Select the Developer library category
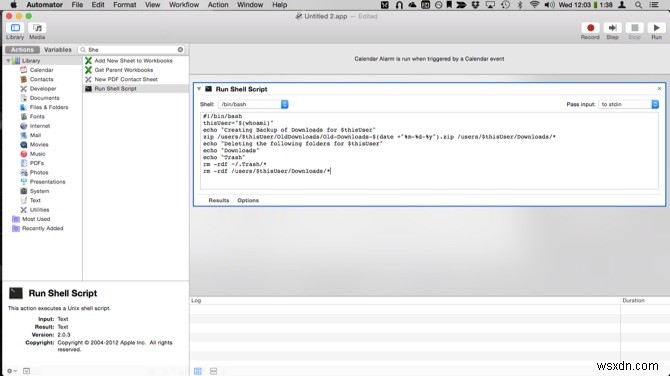The width and height of the screenshot is (670, 376). (x=43, y=88)
